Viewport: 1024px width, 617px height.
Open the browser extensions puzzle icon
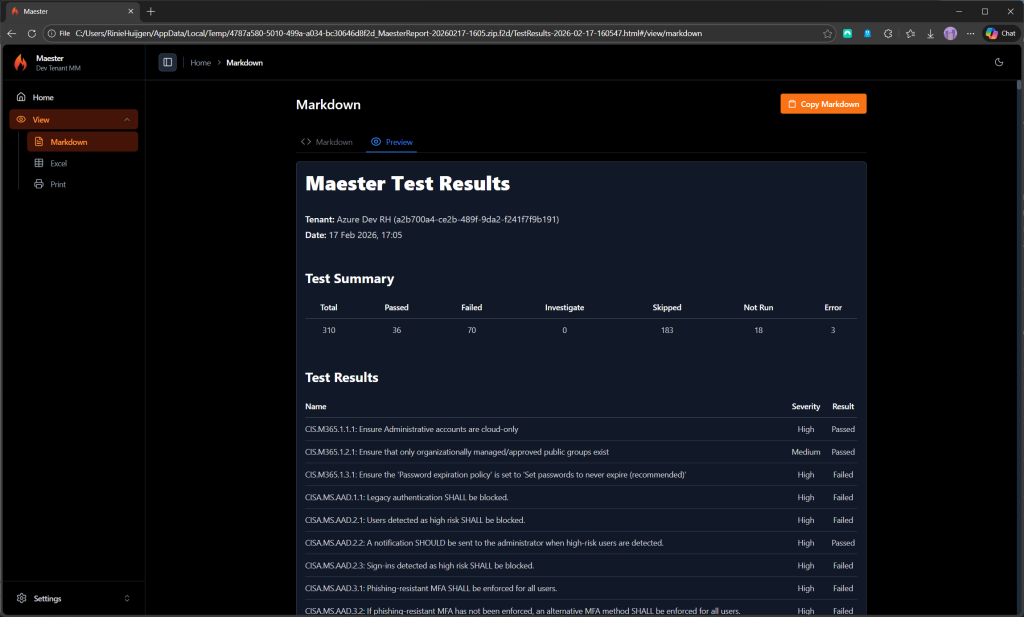click(x=888, y=33)
